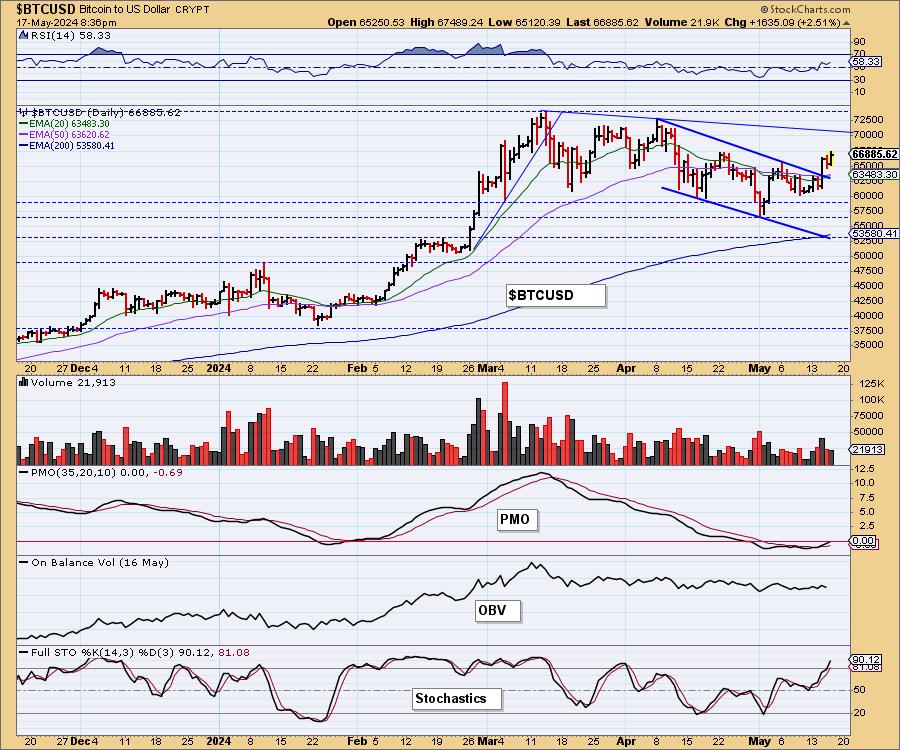Click the black line icon before PMO legend
Screen dimensions: 900x750
pos(24,472)
